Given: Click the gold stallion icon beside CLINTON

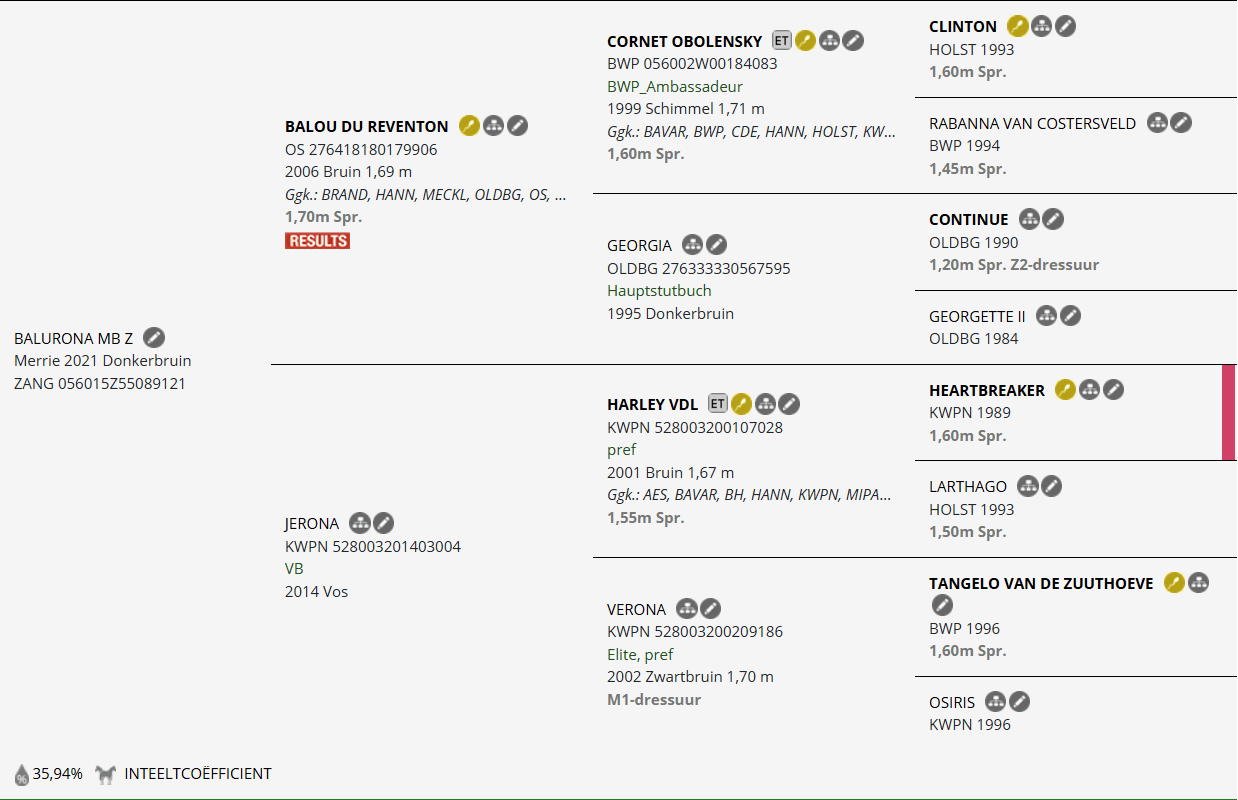Looking at the screenshot, I should point(1017,27).
